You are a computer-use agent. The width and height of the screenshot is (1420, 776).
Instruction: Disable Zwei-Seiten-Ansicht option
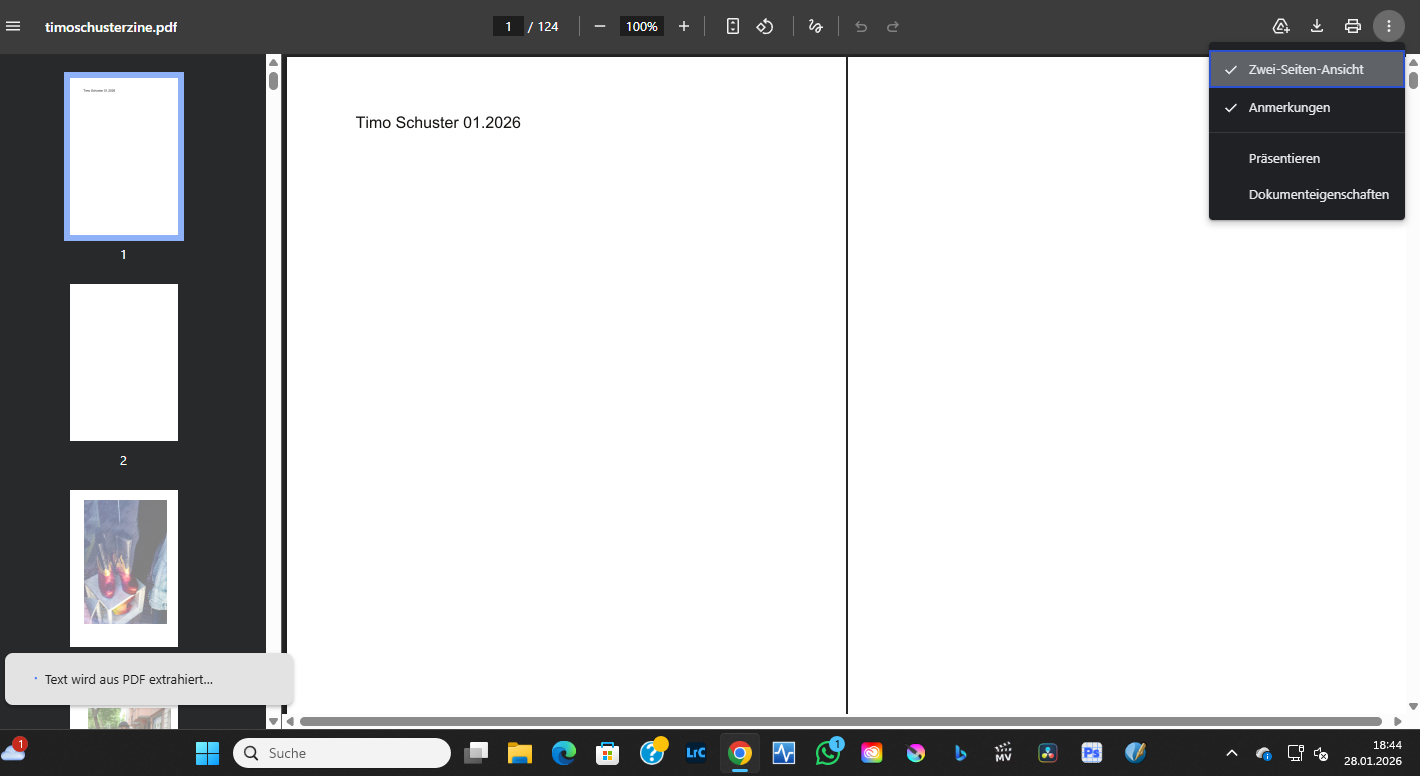1306,70
